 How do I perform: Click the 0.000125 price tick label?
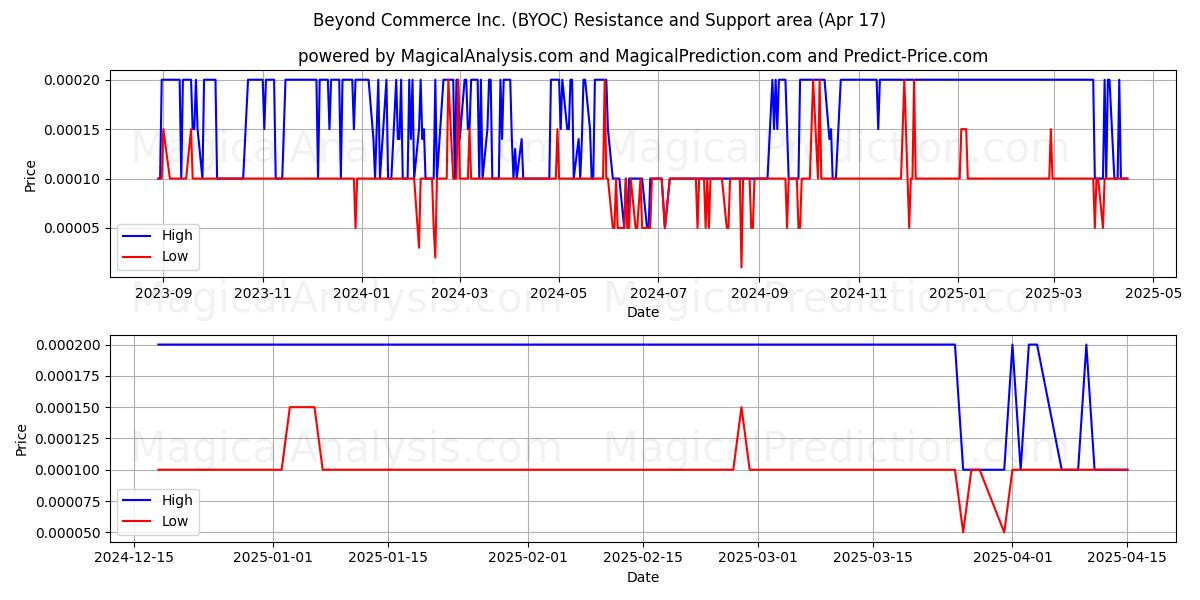(70, 439)
